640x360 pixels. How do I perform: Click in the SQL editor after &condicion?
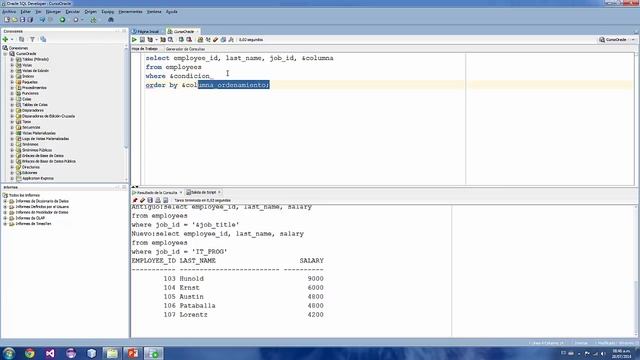[212, 76]
